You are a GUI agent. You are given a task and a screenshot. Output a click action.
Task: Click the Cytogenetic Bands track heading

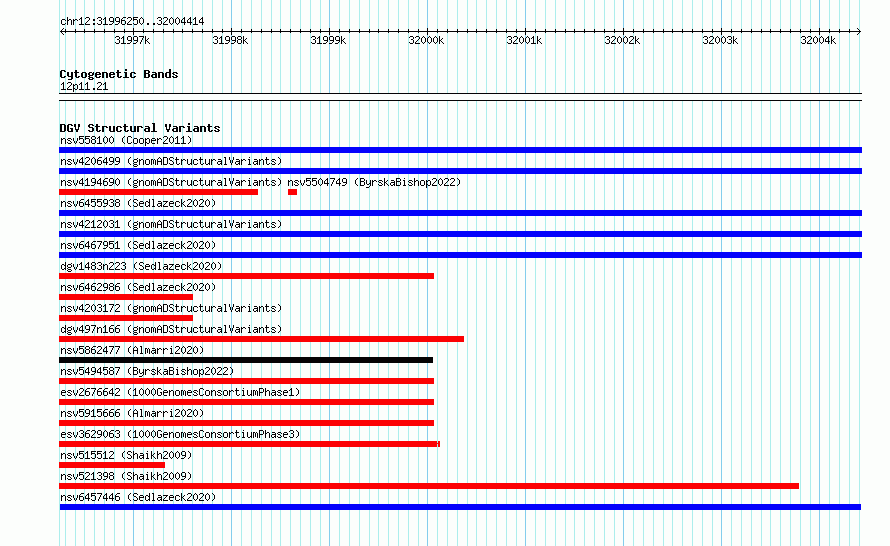[119, 74]
